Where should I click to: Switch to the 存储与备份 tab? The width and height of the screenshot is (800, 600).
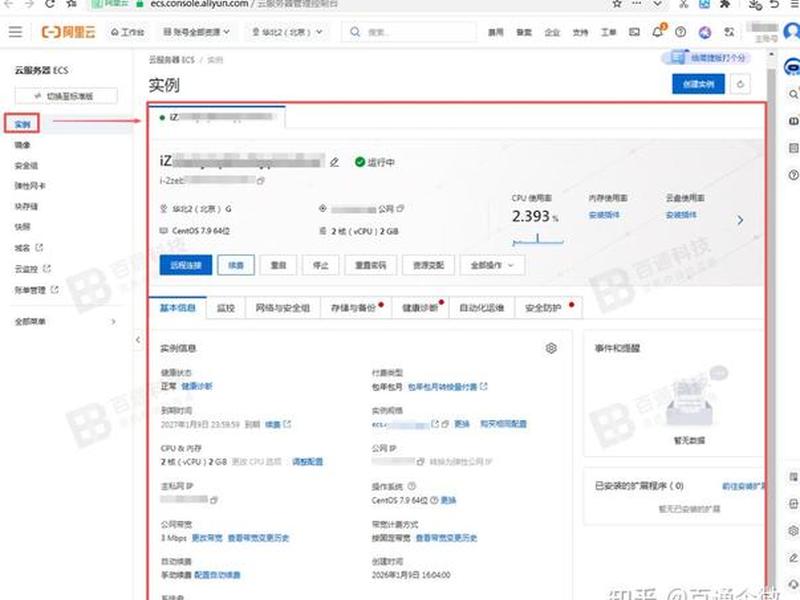[356, 308]
